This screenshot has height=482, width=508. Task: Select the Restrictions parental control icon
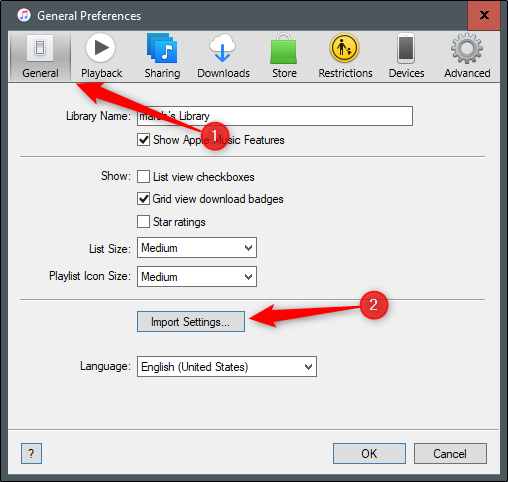click(x=345, y=48)
